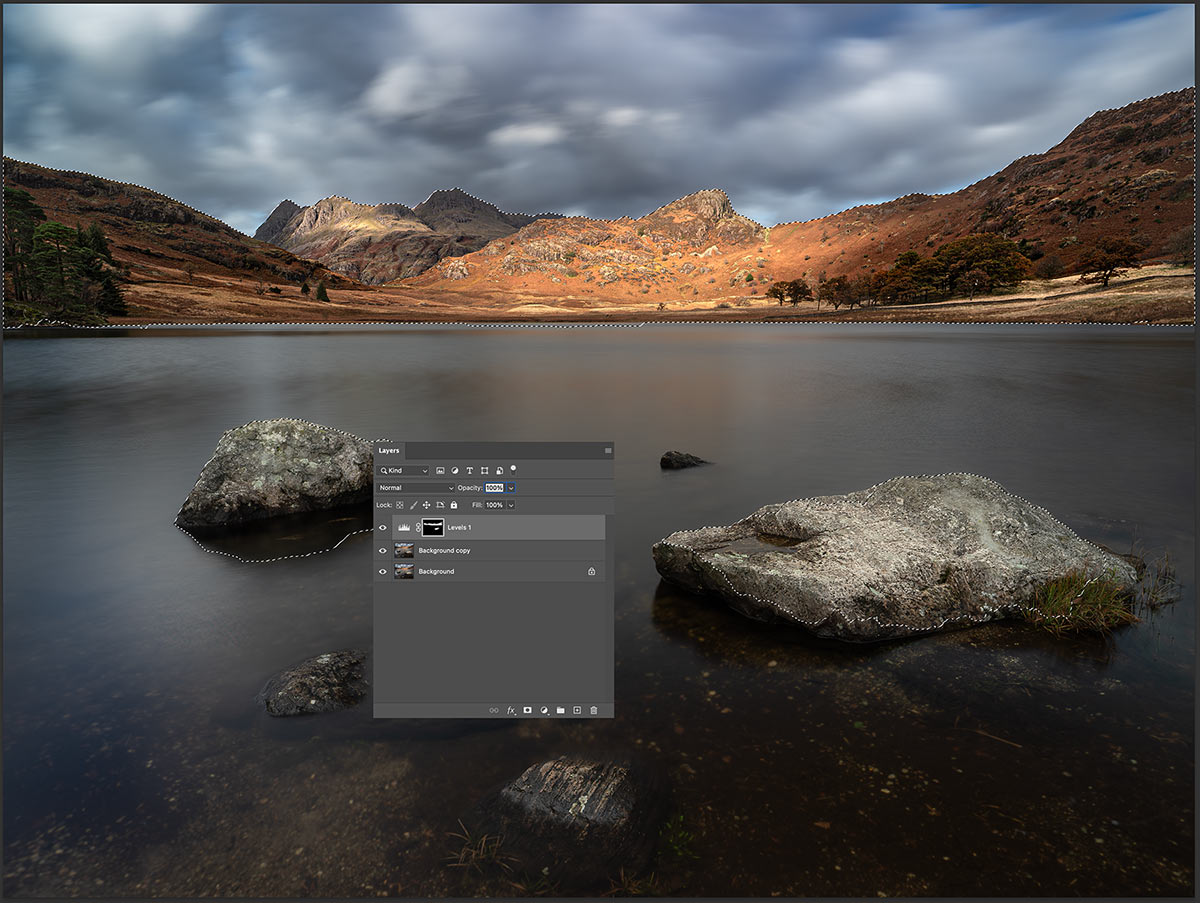
Task: Lock position using the move arrows icon
Action: click(x=427, y=505)
